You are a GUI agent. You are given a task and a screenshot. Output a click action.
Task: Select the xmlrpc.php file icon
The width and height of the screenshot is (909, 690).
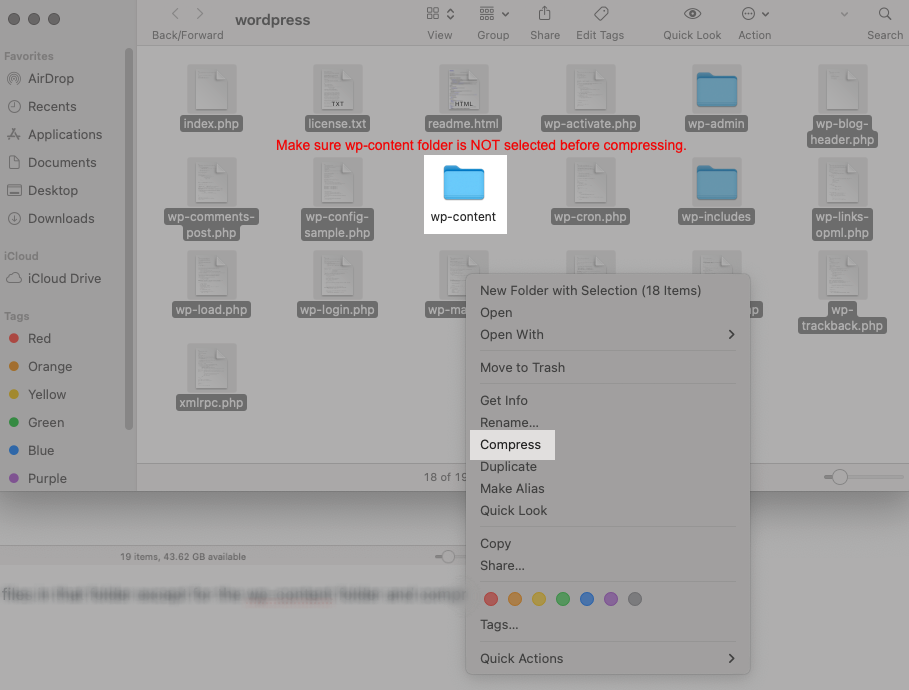[211, 368]
